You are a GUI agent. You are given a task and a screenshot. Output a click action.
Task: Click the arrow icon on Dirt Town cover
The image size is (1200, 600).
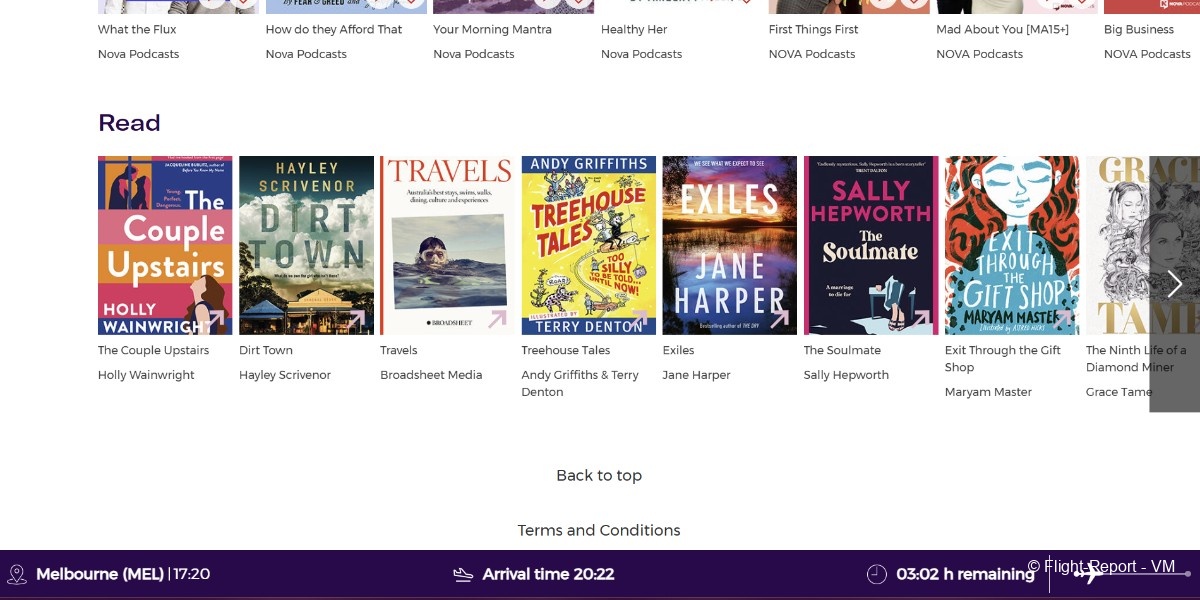click(356, 319)
